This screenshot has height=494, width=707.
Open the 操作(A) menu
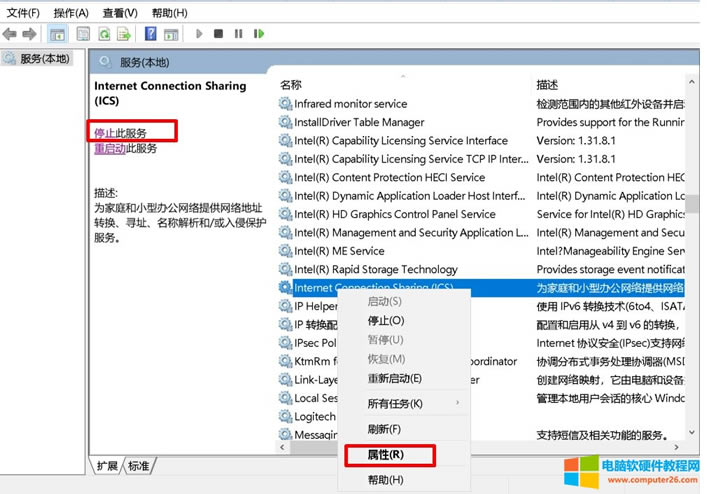(71, 13)
